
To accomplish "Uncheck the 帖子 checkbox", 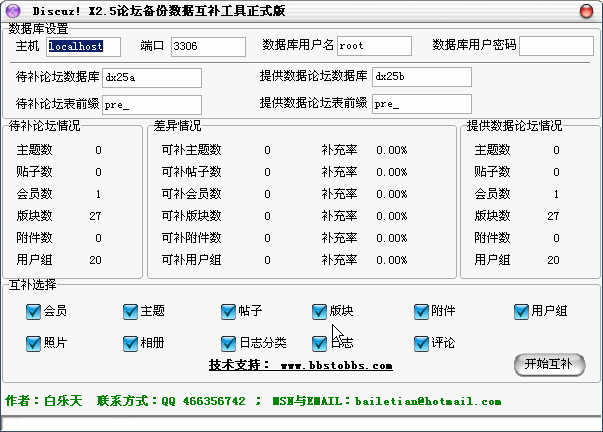I will [x=228, y=311].
